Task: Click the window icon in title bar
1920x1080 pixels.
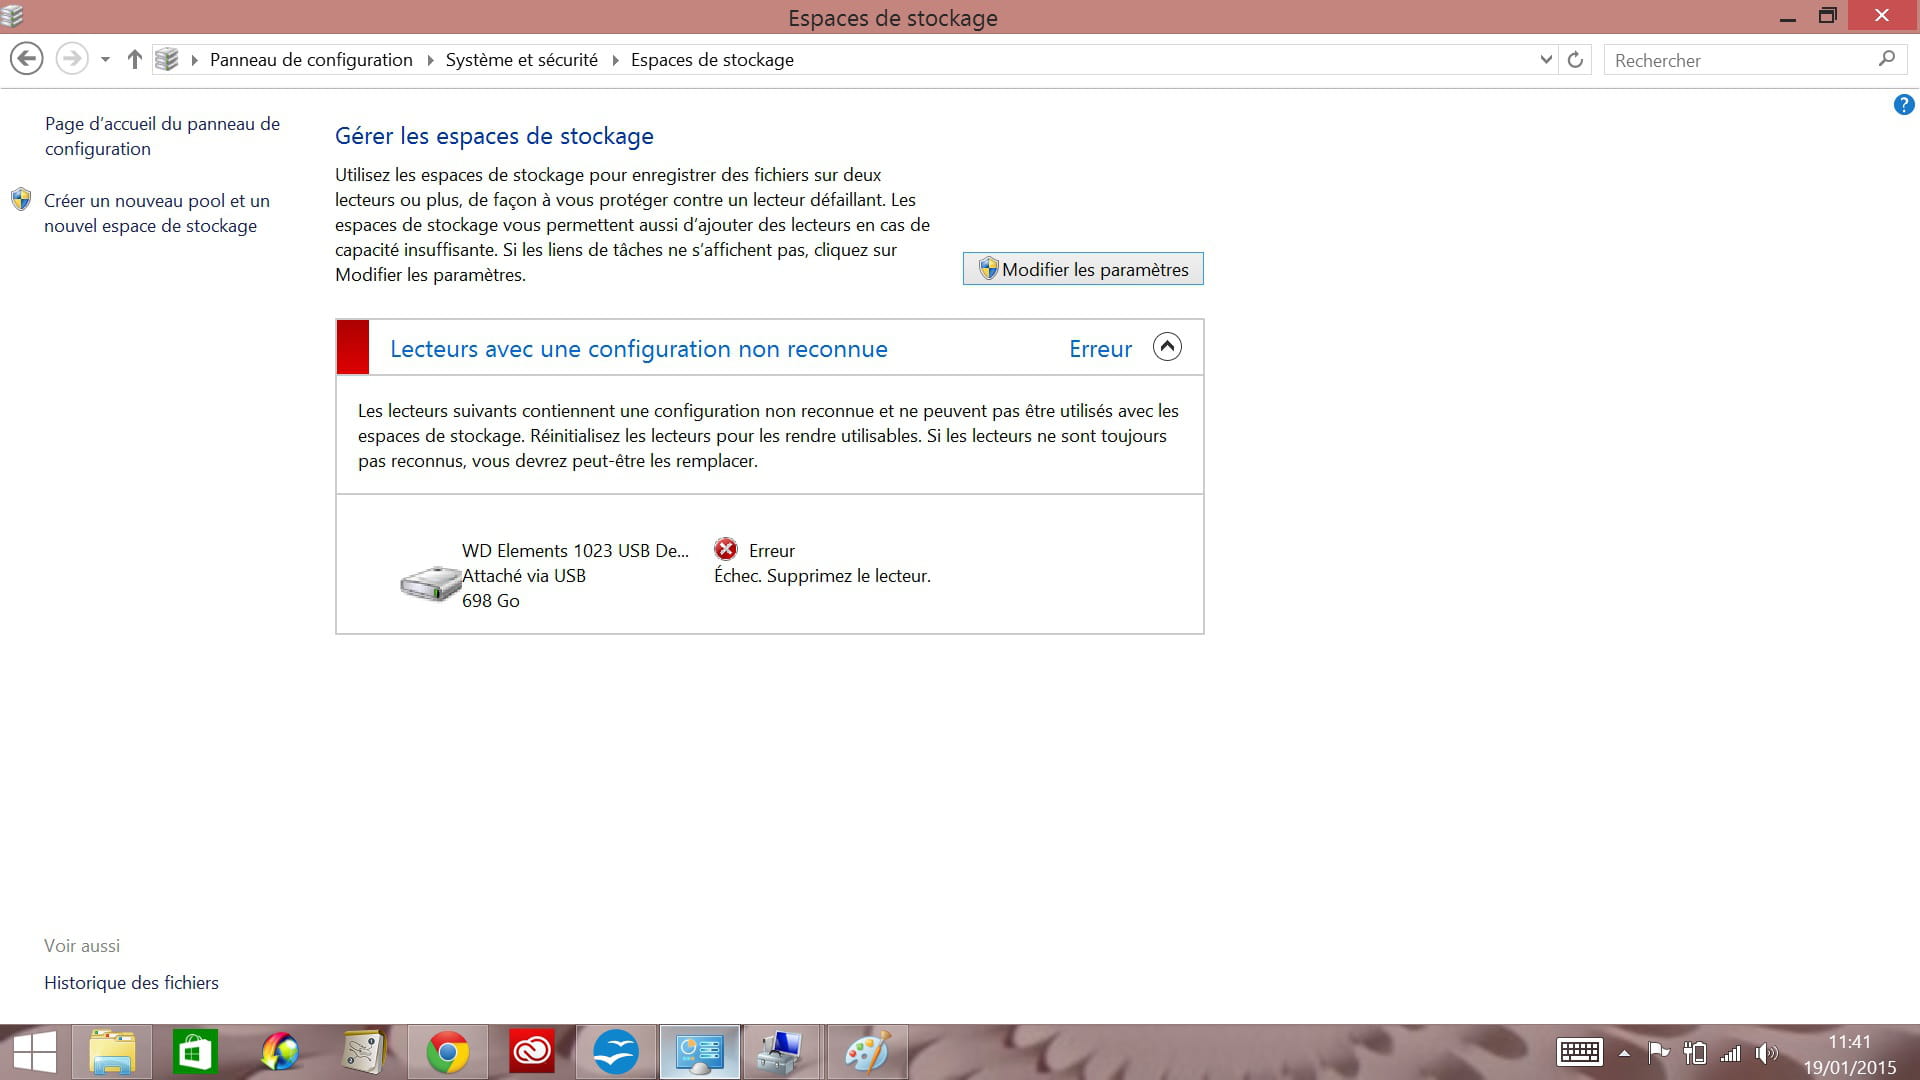Action: (12, 16)
